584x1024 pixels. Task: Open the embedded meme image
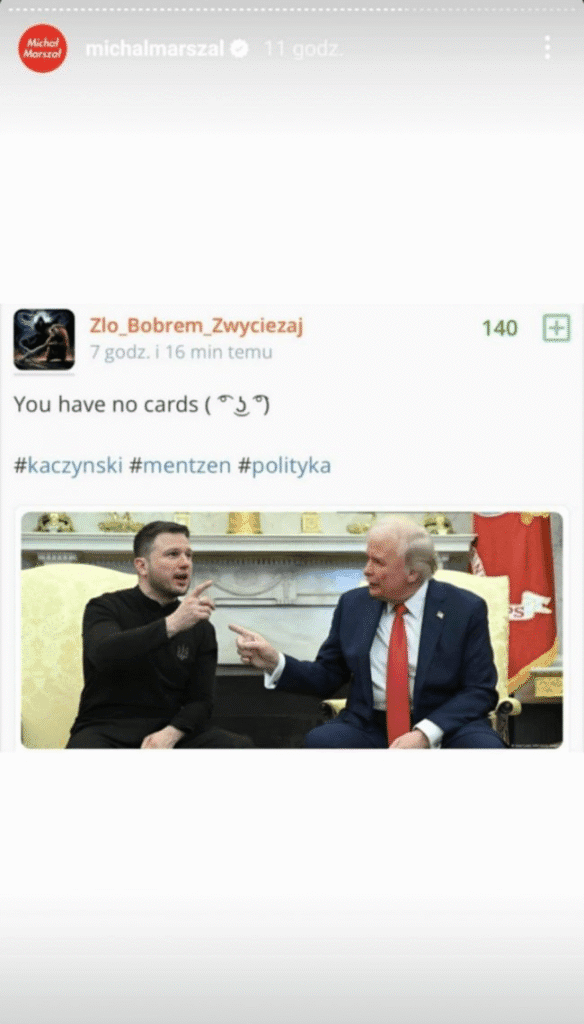291,630
